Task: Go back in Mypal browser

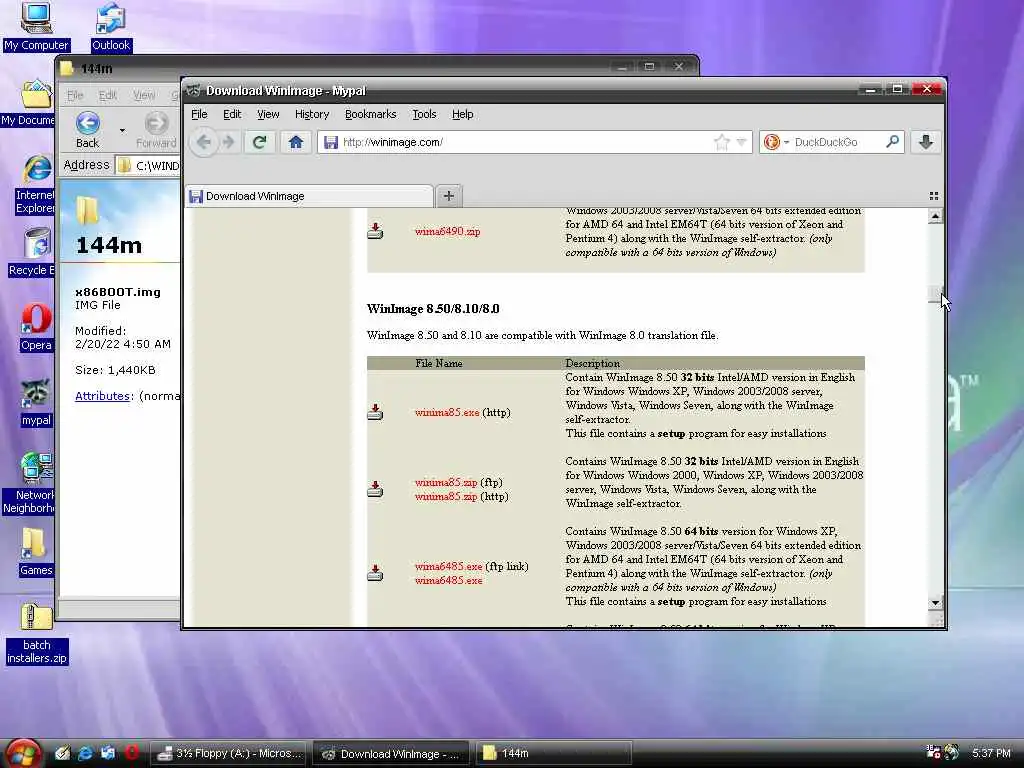Action: (204, 142)
